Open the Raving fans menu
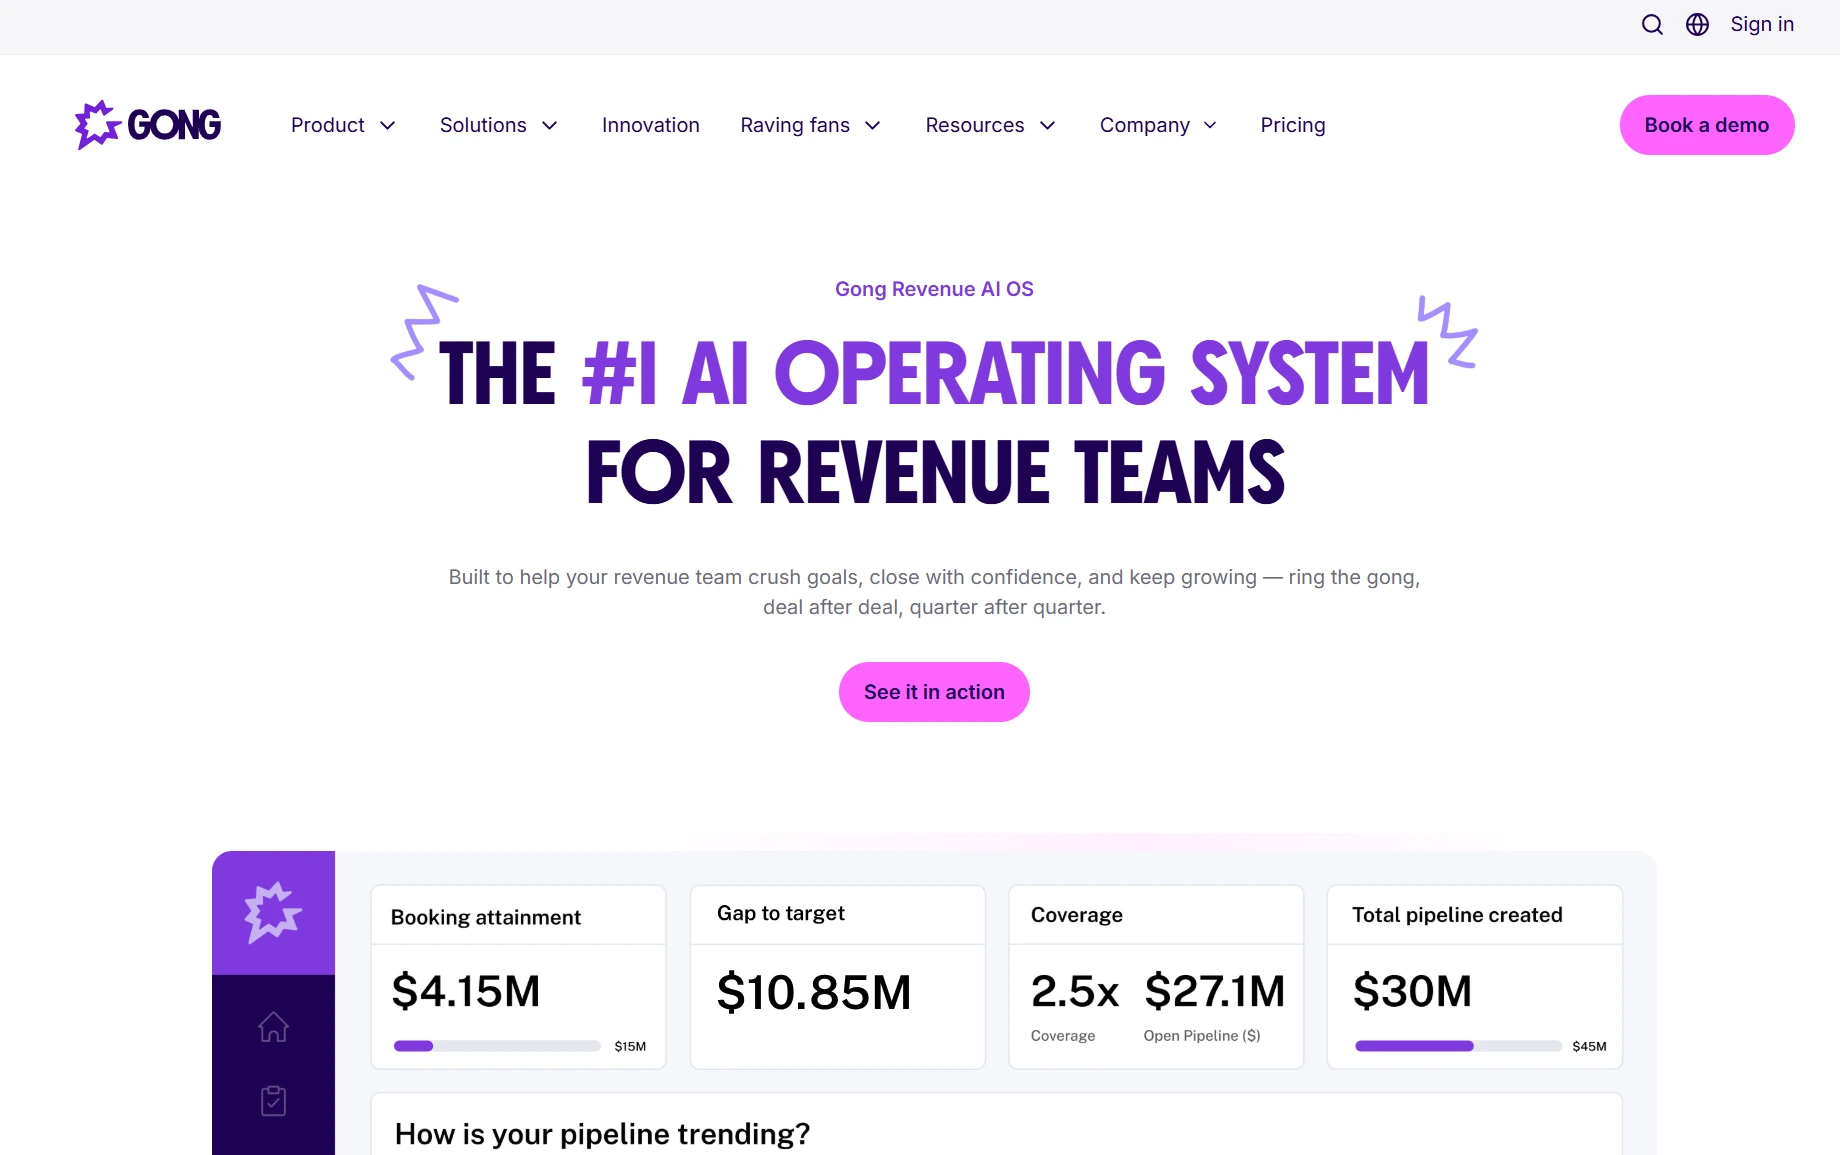1840x1155 pixels. 795,125
